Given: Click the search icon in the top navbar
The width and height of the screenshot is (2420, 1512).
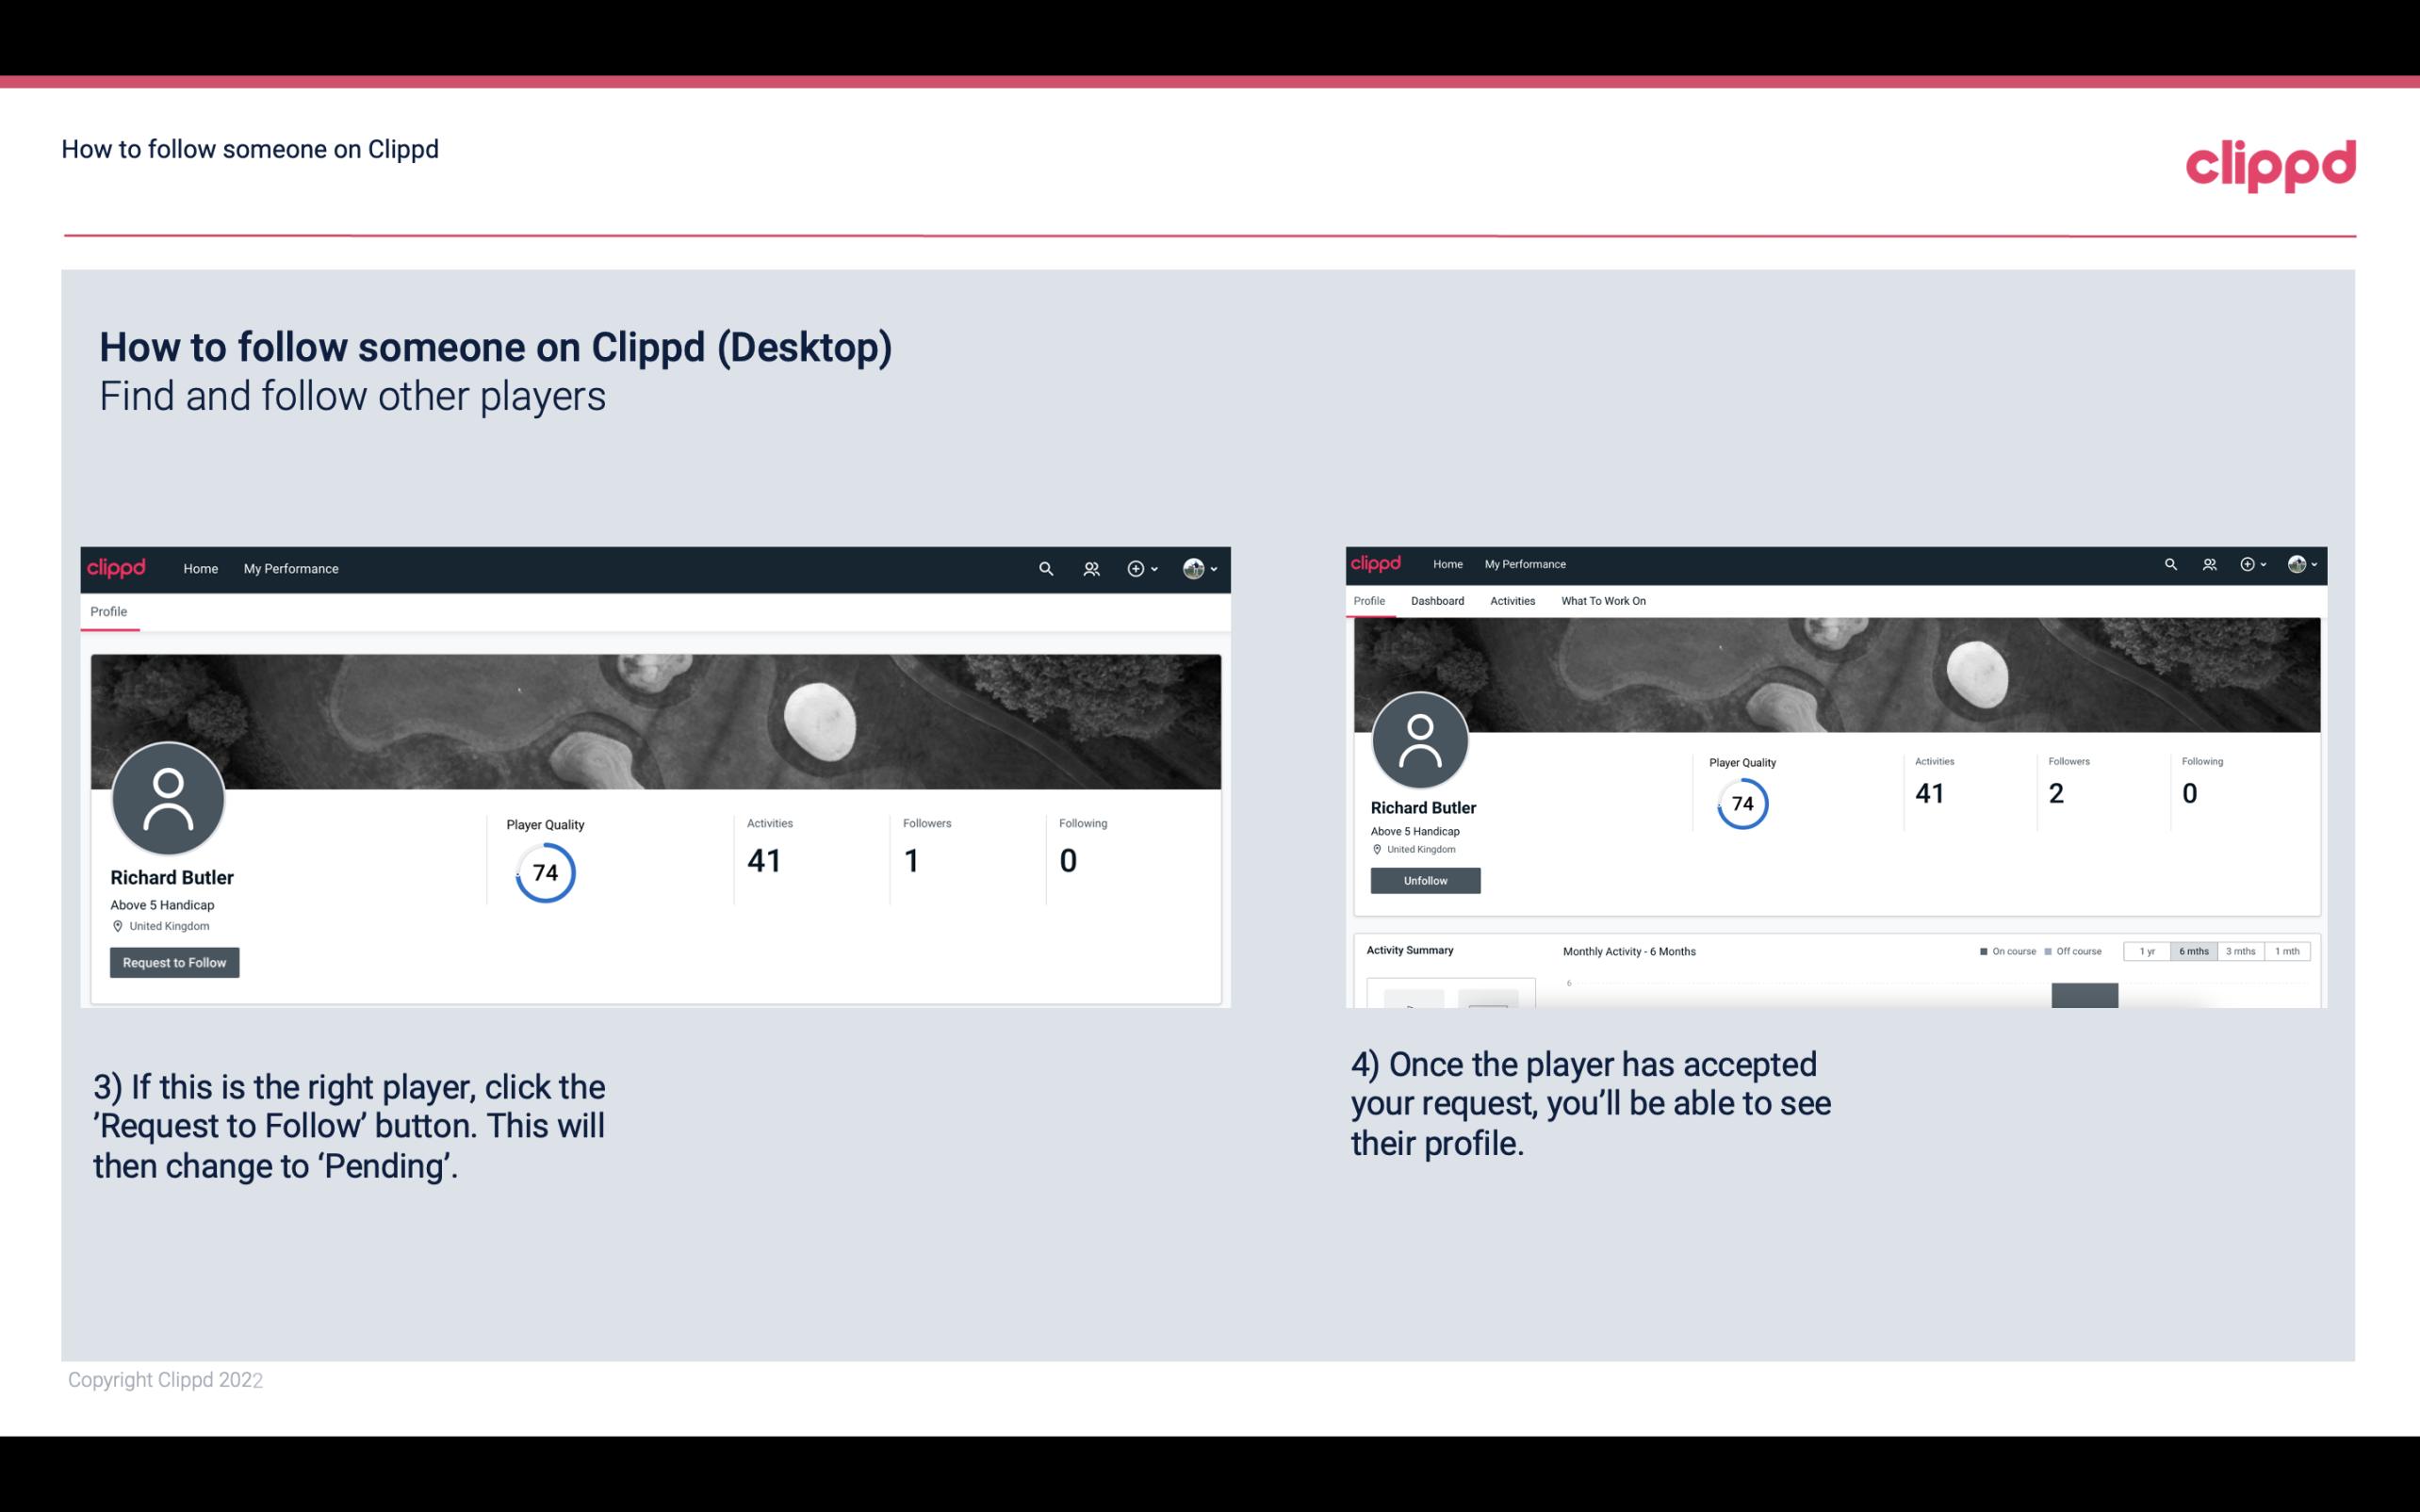Looking at the screenshot, I should coord(1042,568).
